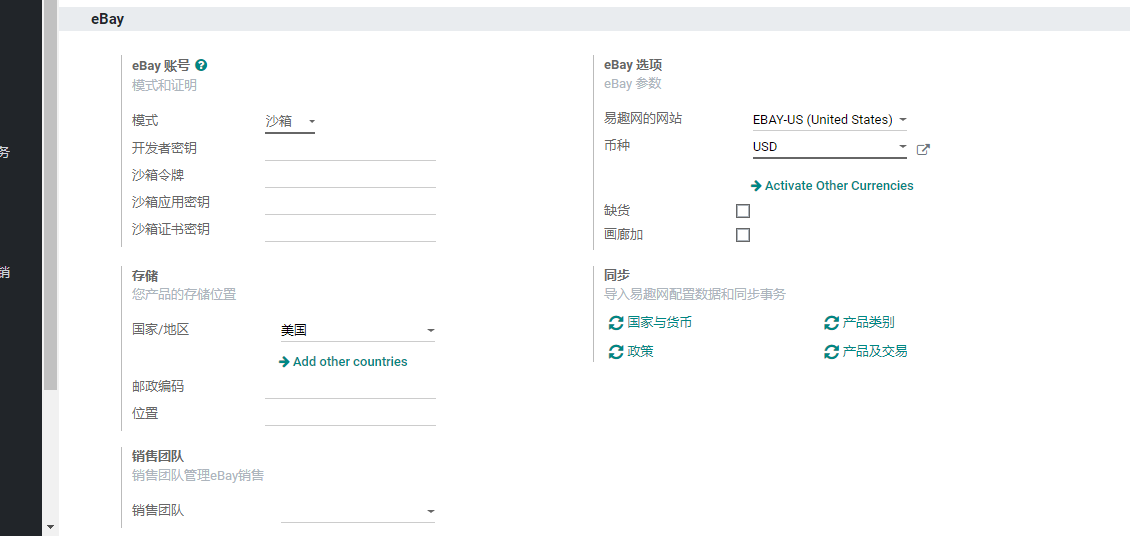Focus the 开发者密钥 input field
The width and height of the screenshot is (1130, 536).
[350, 149]
